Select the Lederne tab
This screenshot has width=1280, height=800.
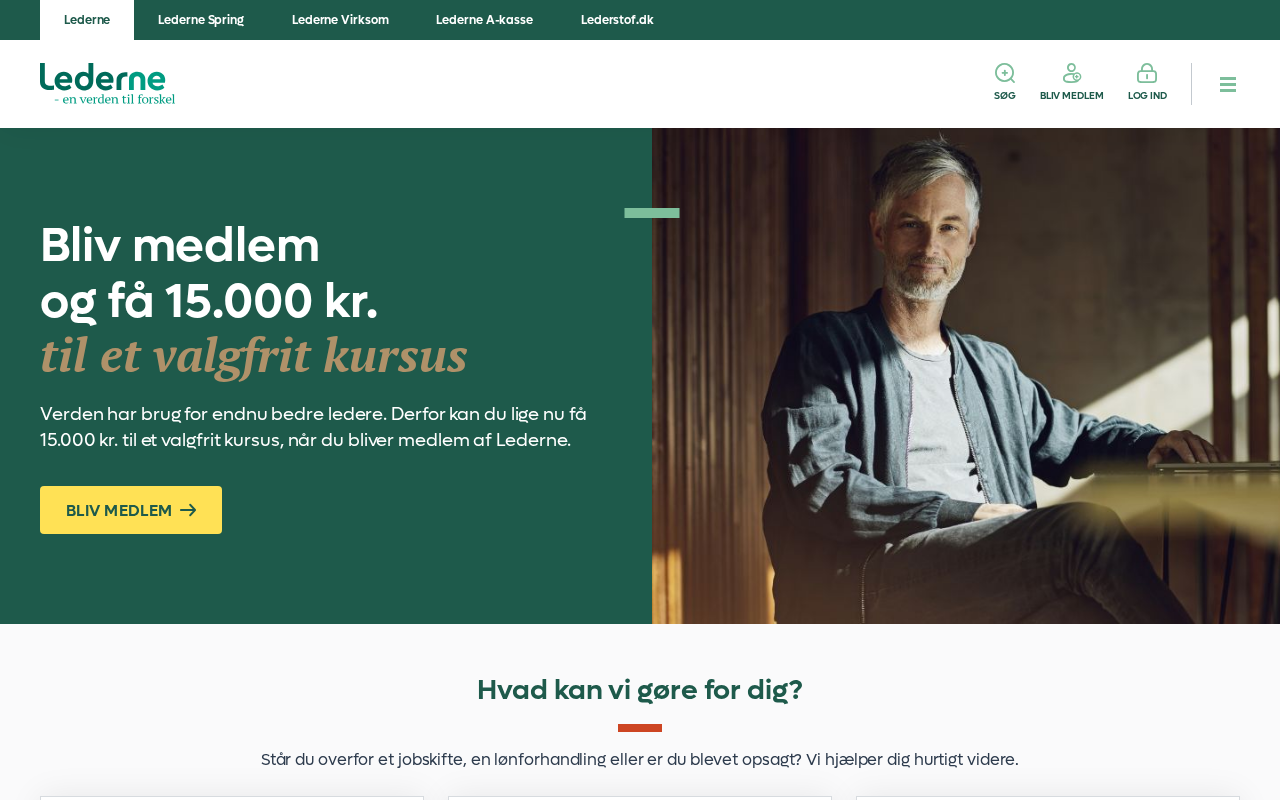click(x=87, y=20)
